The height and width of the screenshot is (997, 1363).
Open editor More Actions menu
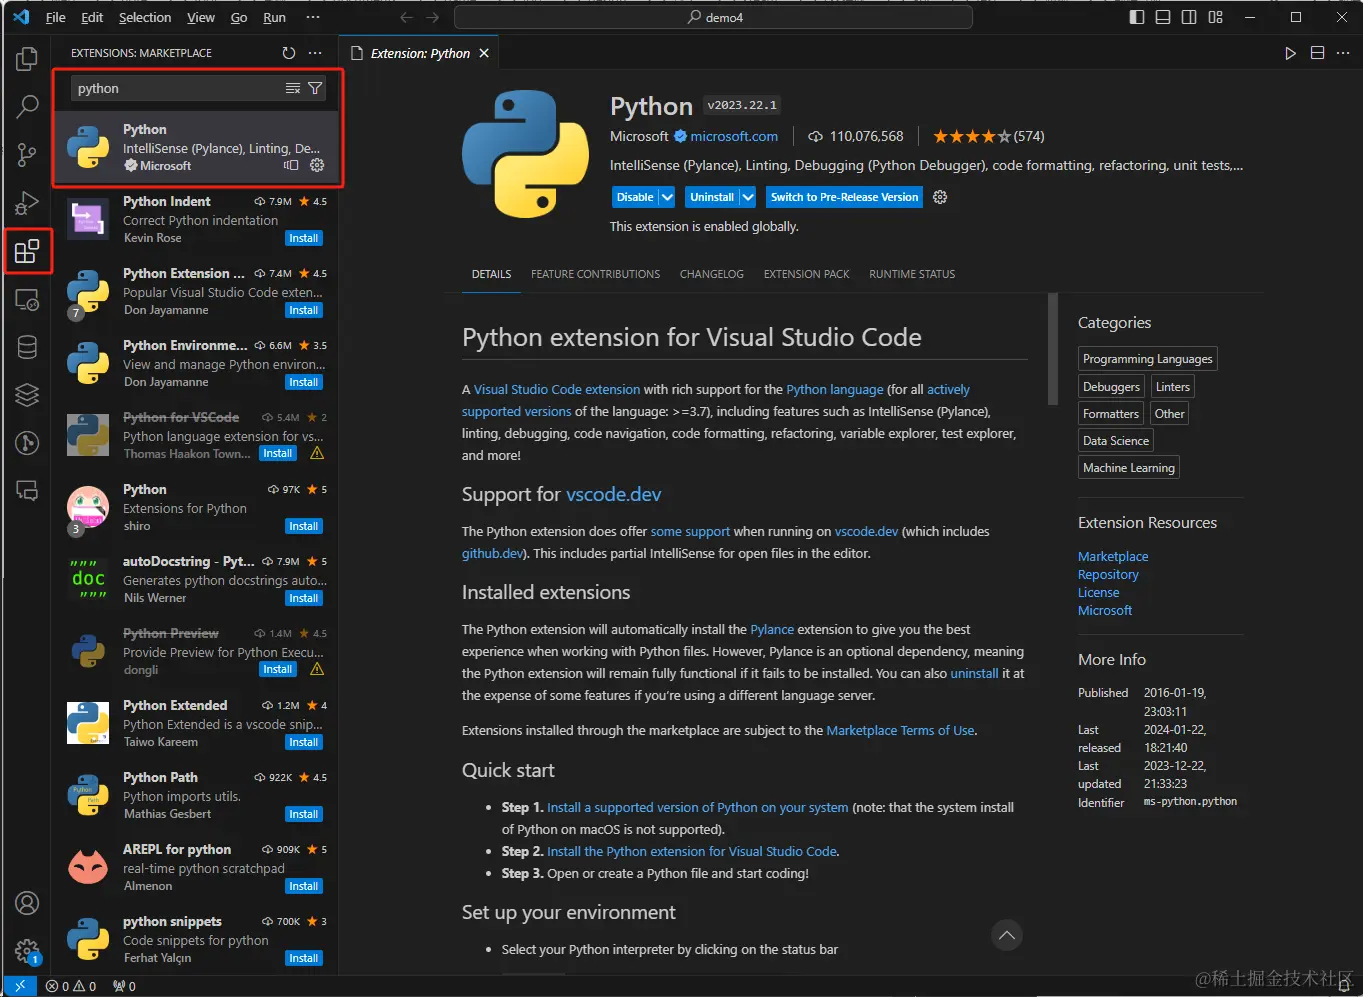[1343, 53]
